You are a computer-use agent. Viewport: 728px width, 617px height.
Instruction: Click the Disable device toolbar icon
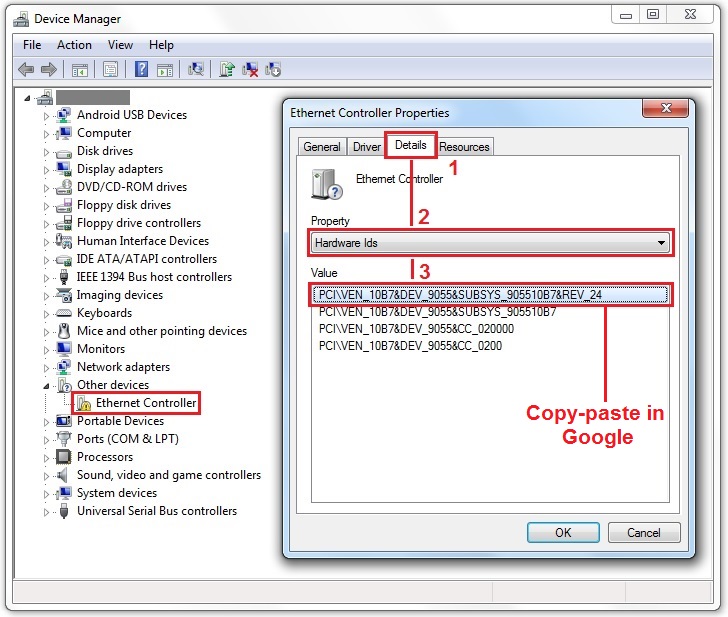(x=273, y=70)
